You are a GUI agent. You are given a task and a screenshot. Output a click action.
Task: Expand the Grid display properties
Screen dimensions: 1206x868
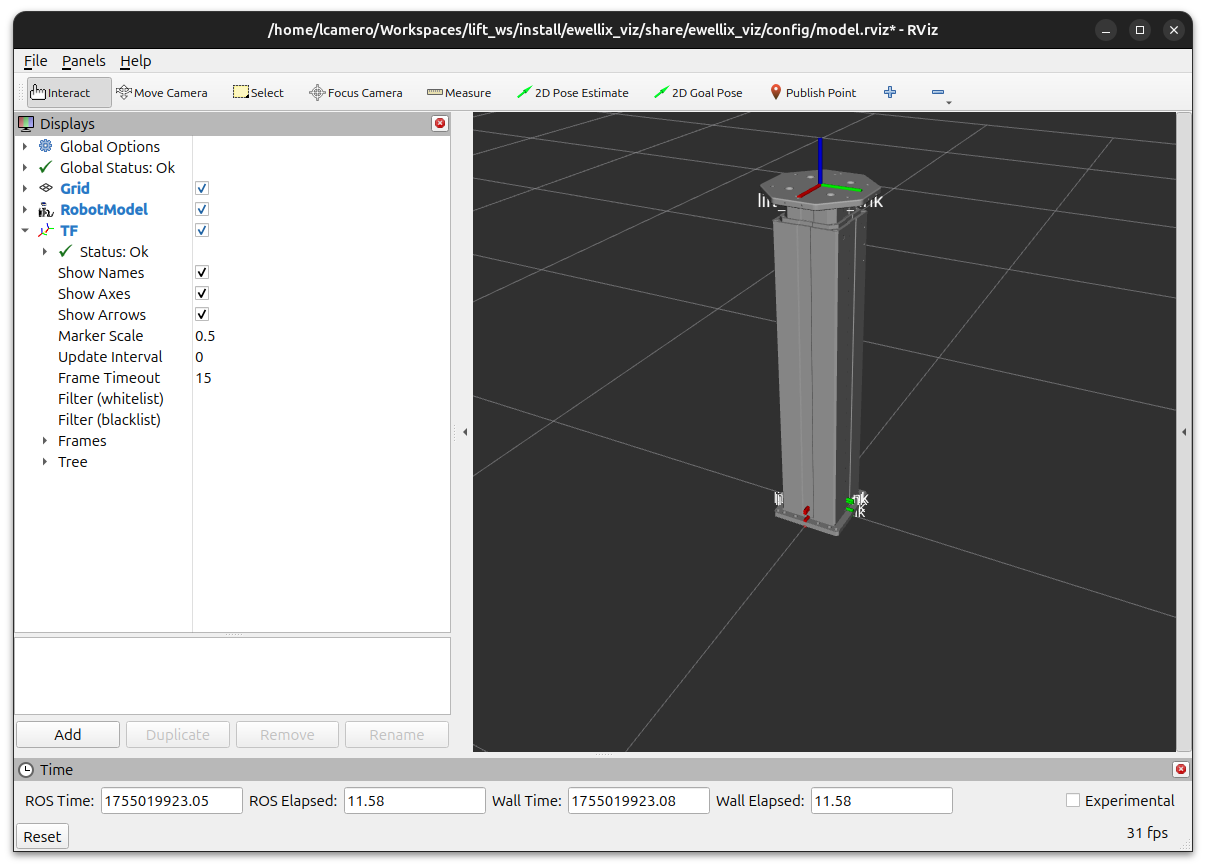tap(25, 188)
